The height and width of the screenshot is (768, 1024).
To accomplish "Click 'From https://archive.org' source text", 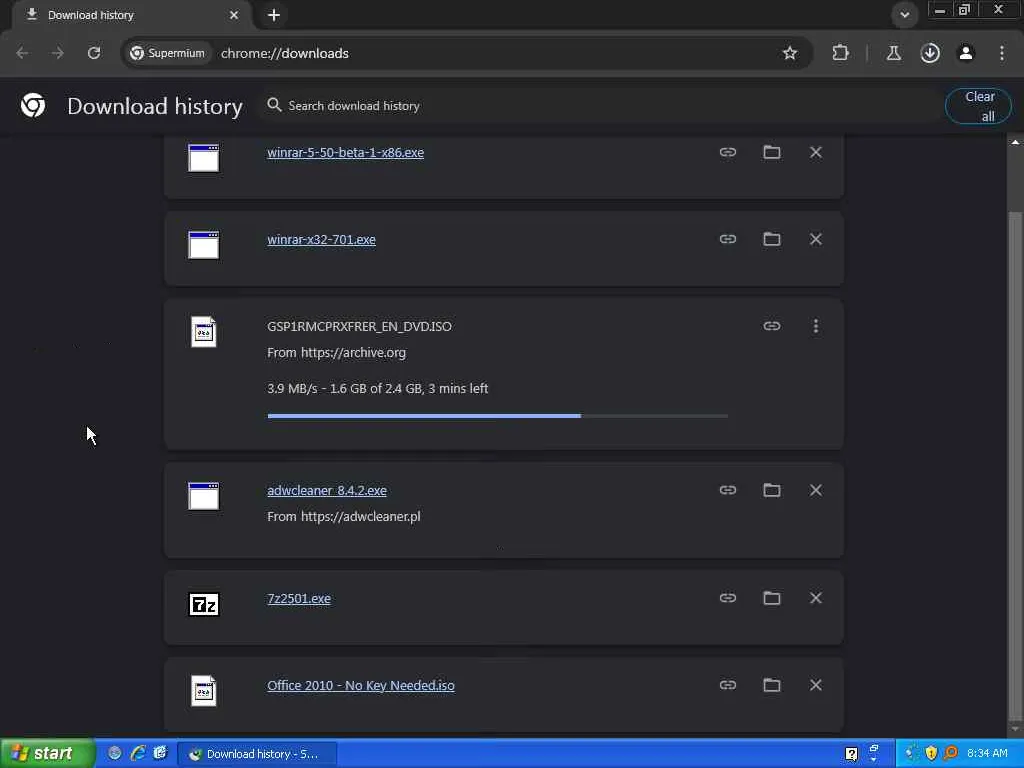I will (336, 353).
